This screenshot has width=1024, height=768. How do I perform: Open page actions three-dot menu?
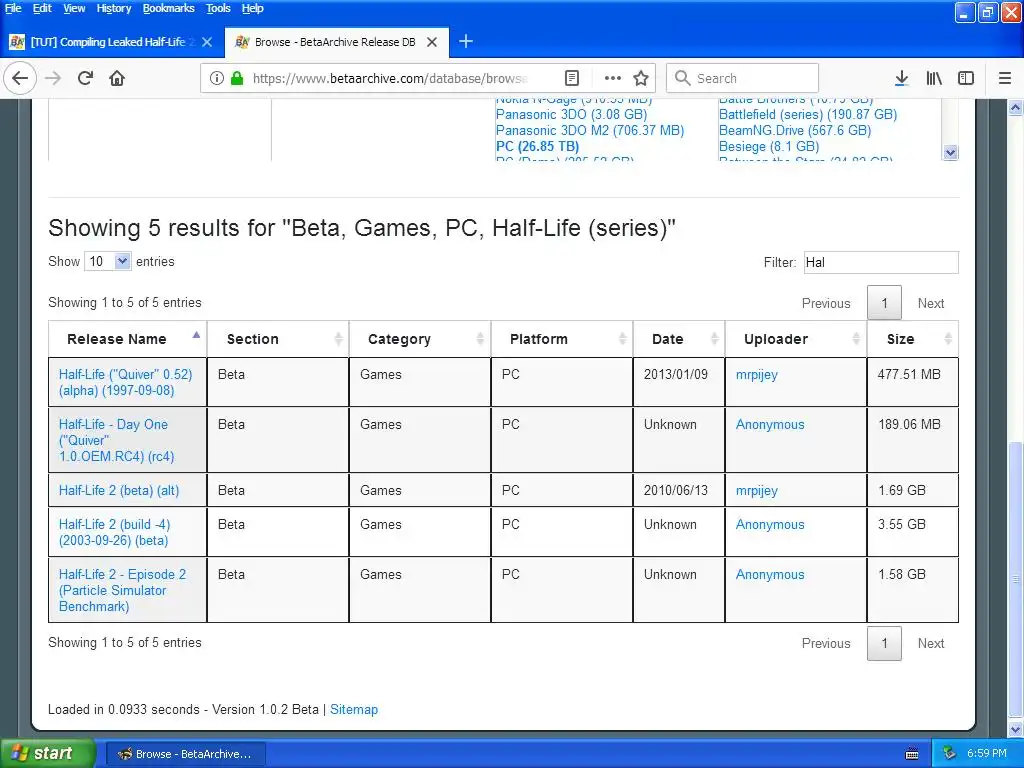point(613,78)
